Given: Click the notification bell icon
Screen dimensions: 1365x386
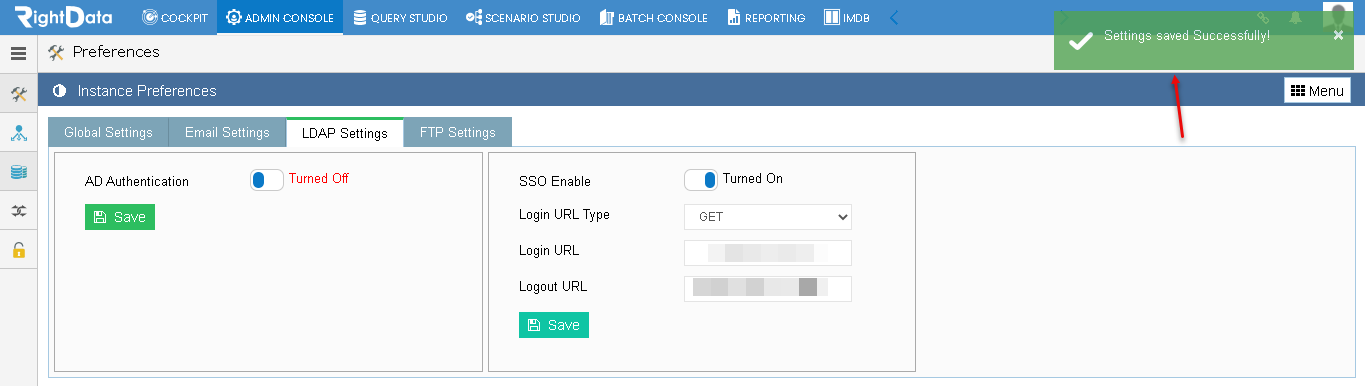Looking at the screenshot, I should (1296, 18).
